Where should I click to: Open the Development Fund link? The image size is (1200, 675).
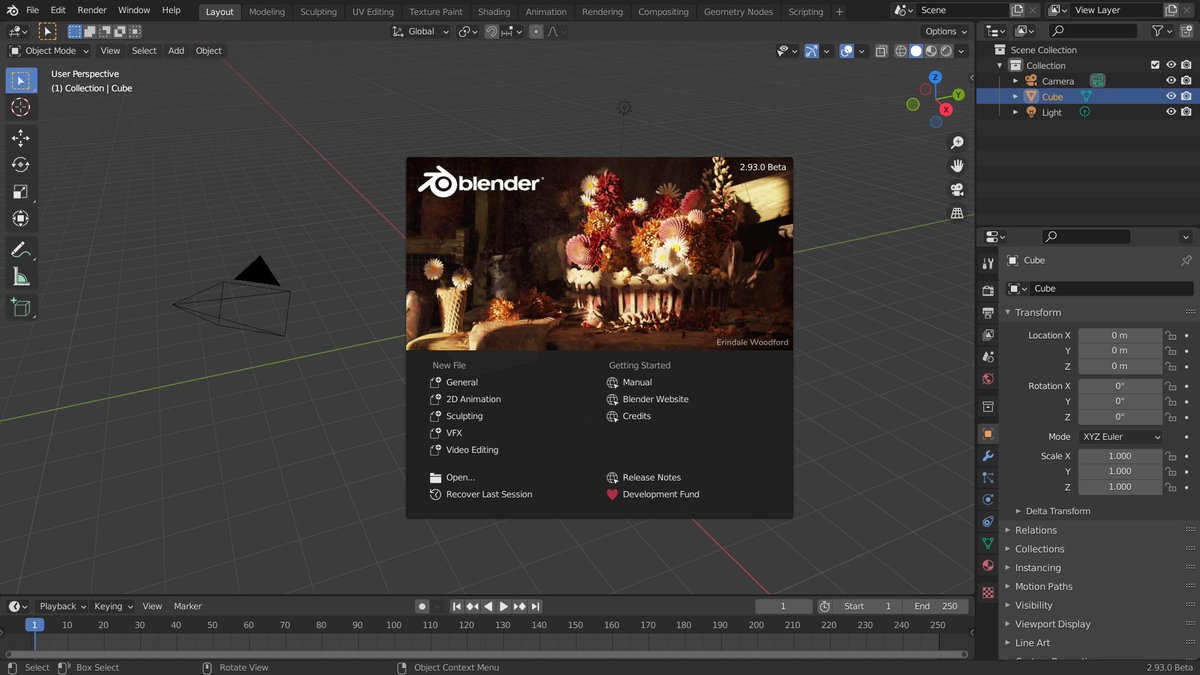coord(661,494)
